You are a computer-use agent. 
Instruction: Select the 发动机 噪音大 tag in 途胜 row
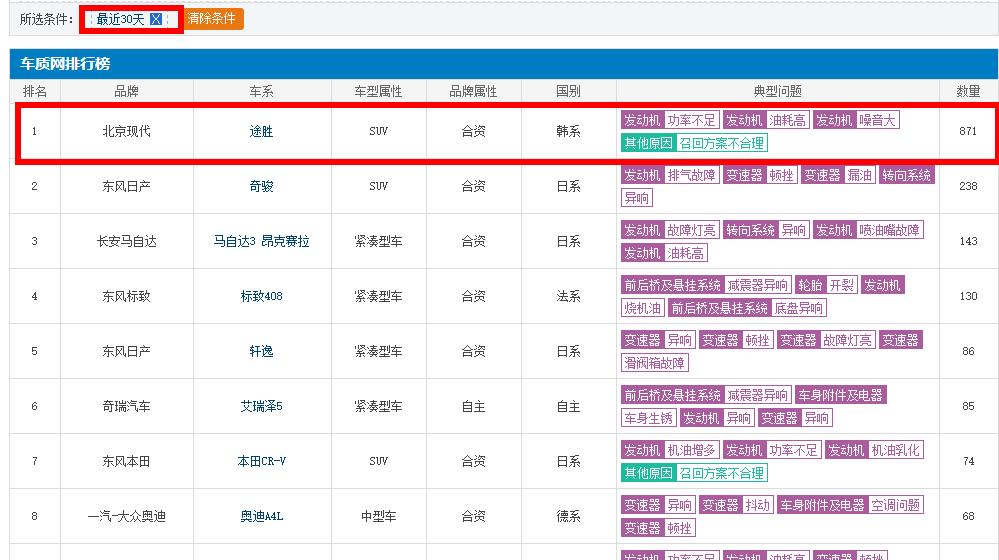click(x=856, y=120)
